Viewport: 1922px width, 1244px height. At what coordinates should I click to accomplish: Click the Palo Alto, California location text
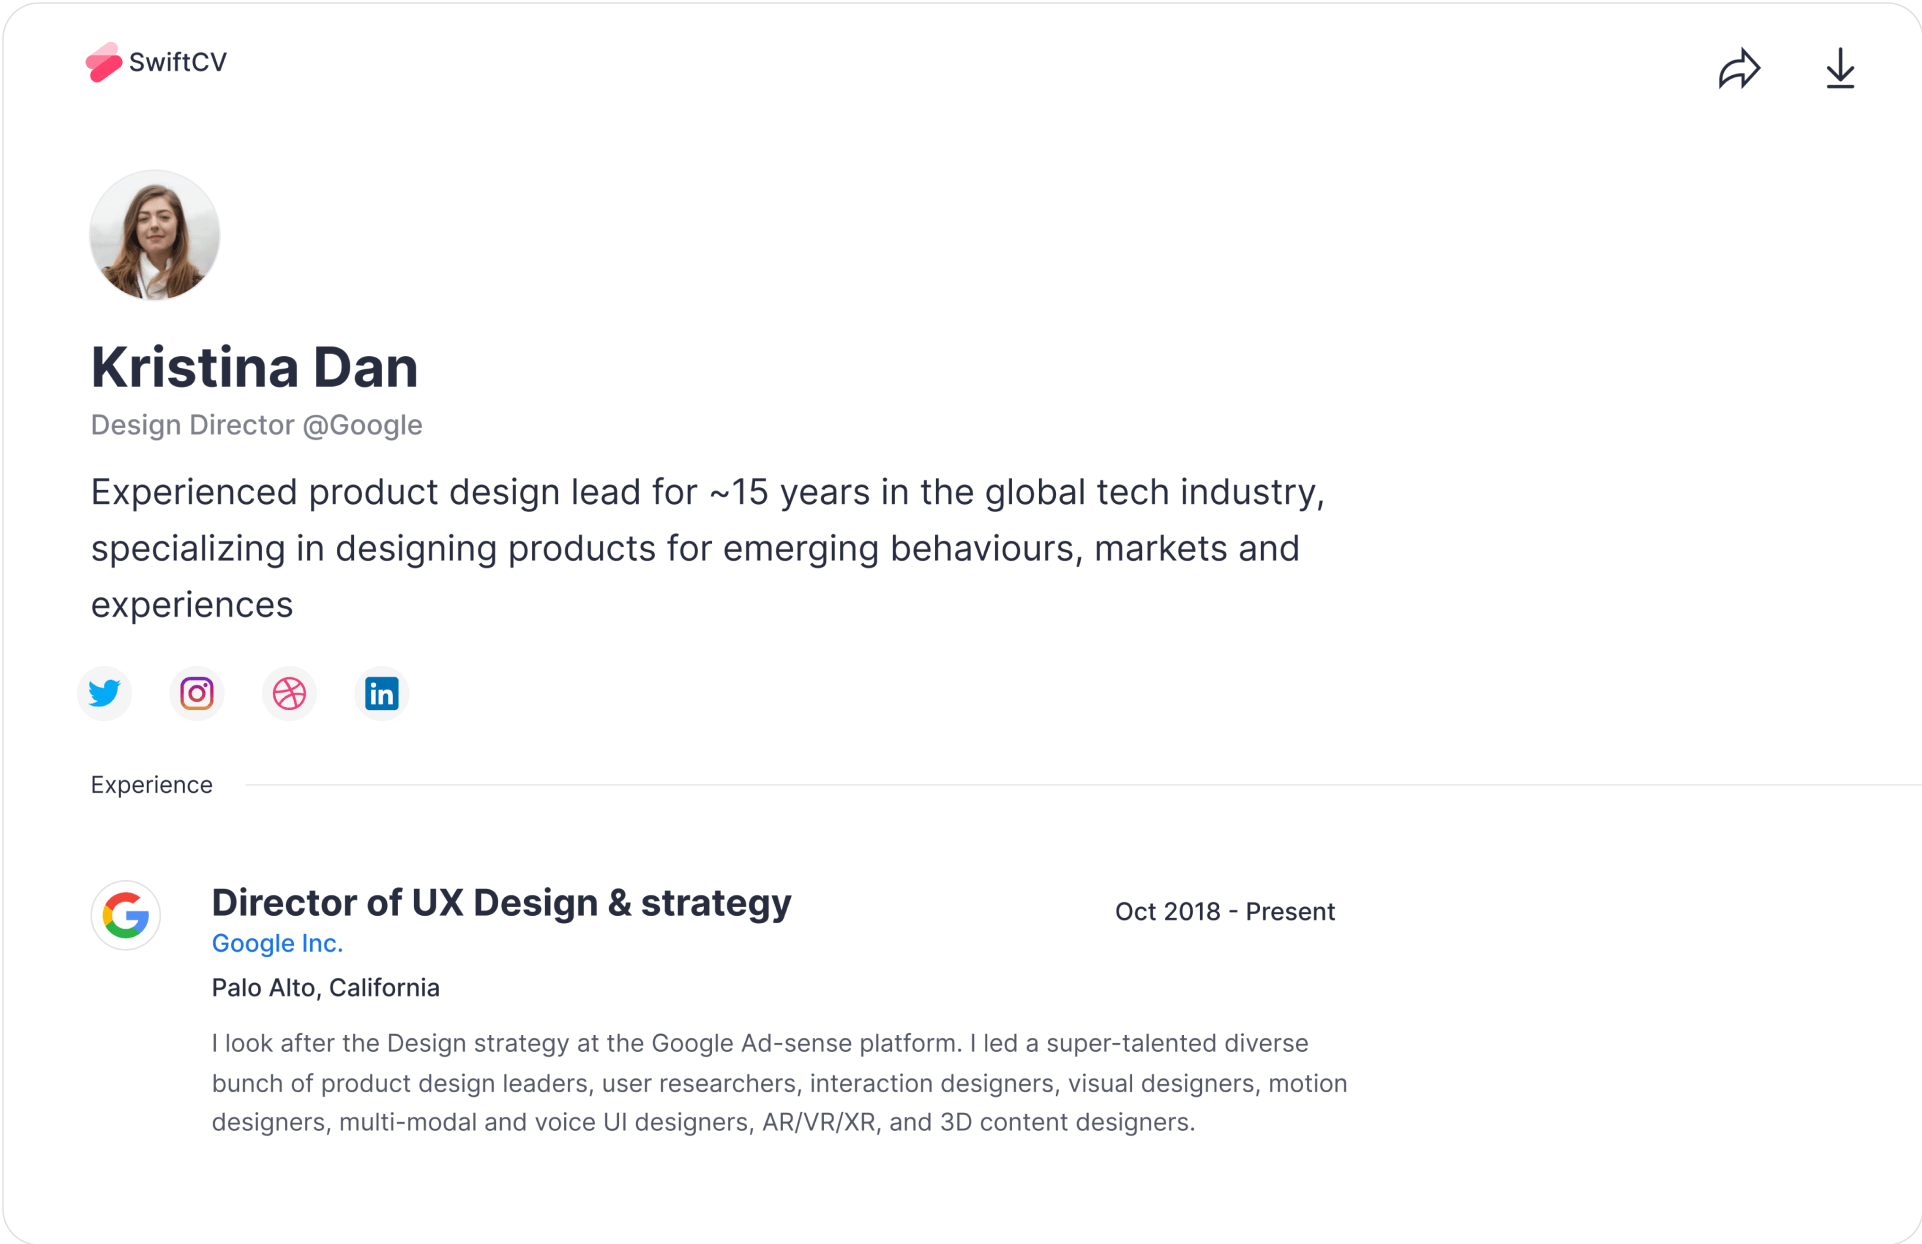tap(325, 987)
